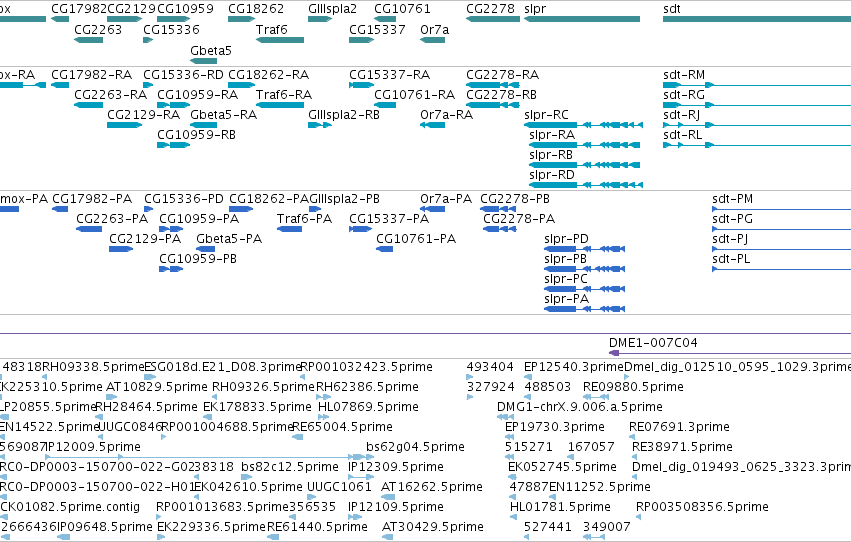Click the CG10761 gene label

coord(402,9)
